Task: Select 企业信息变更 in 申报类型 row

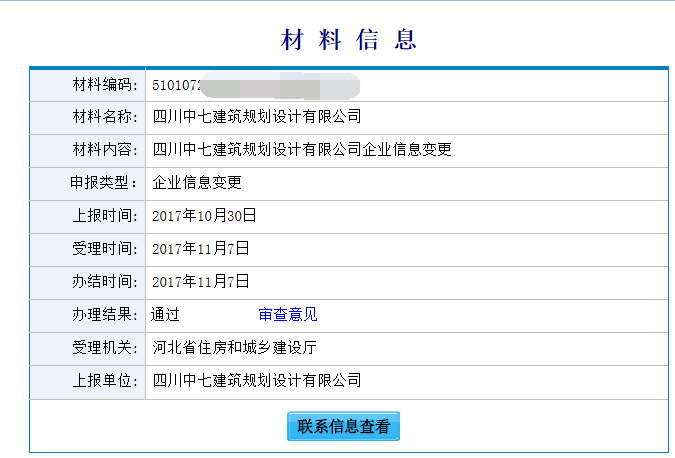Action: [197, 183]
